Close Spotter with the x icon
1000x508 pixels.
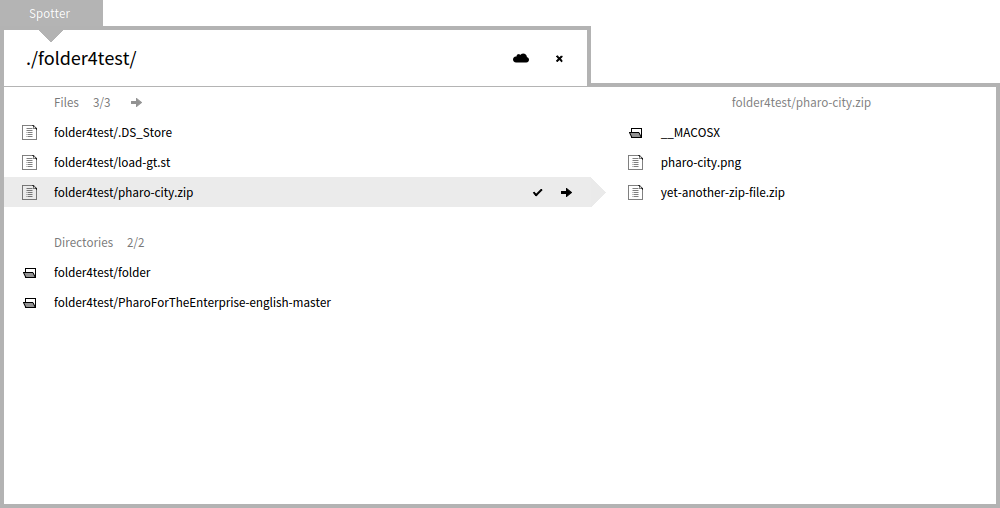coord(559,59)
